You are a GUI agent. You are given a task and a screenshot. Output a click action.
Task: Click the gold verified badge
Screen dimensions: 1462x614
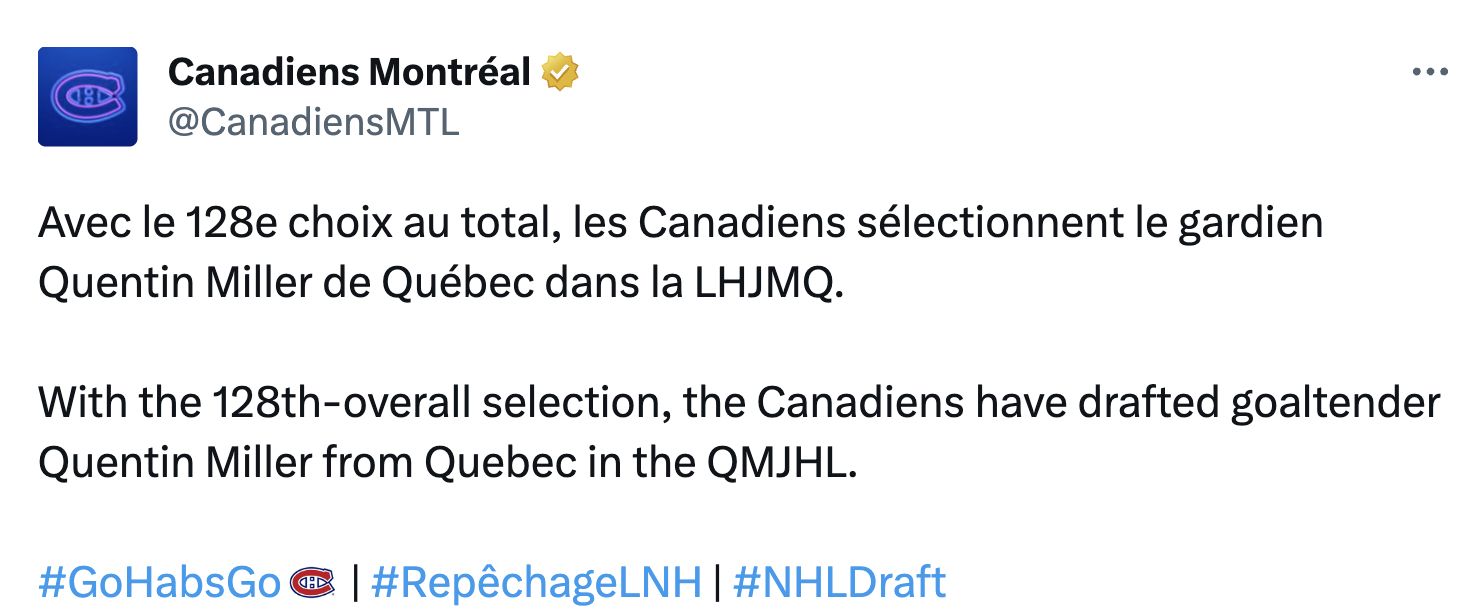(x=560, y=70)
